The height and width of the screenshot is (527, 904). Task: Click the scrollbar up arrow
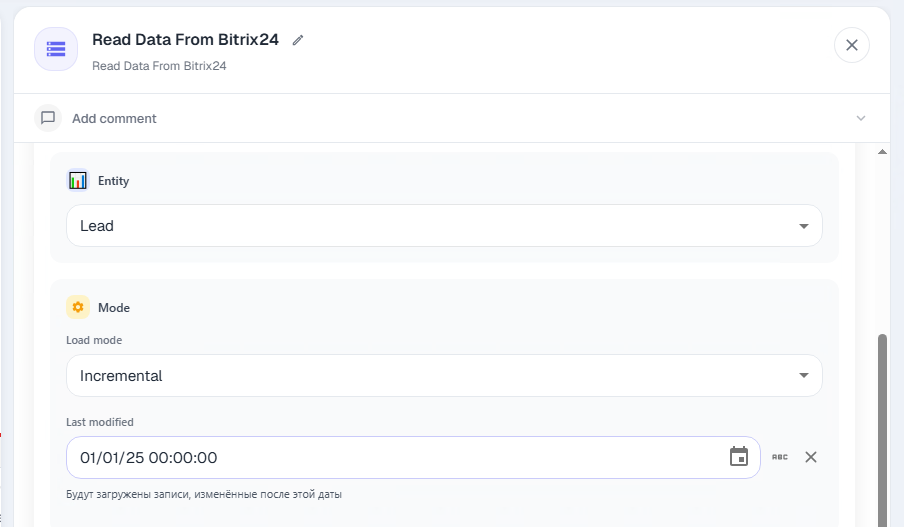pos(882,152)
